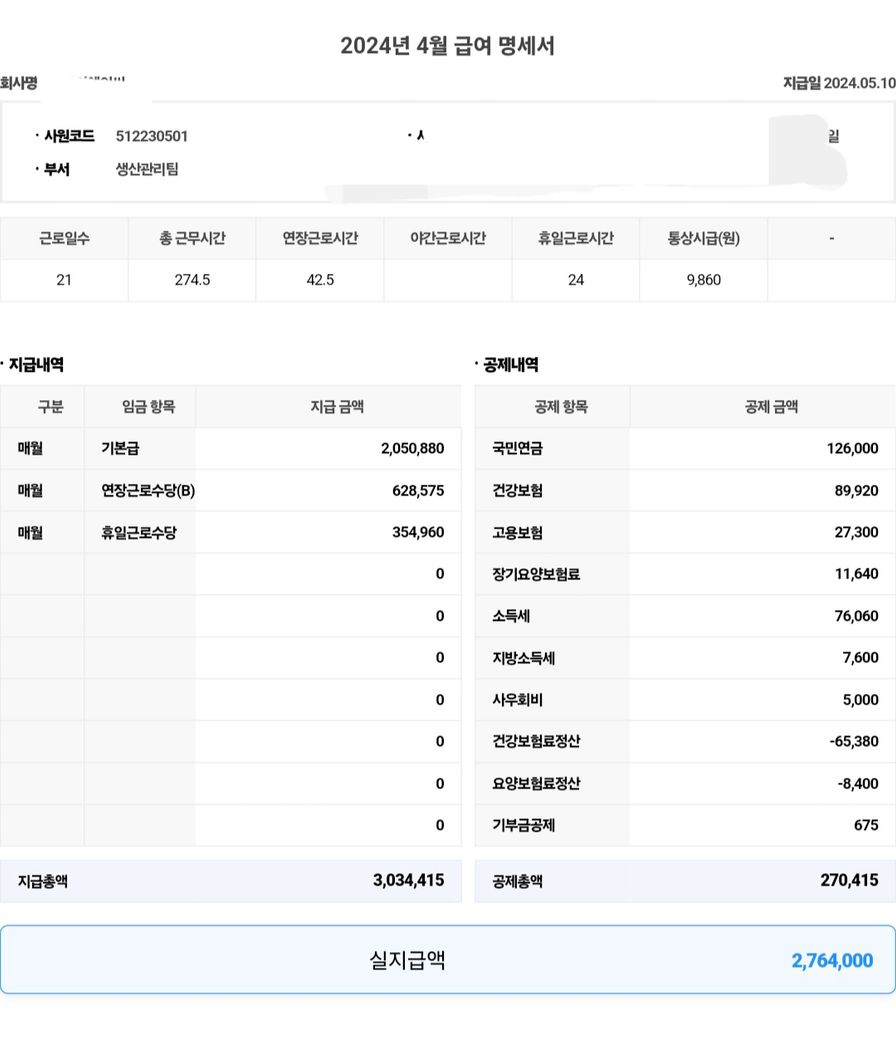Click the 지급총액 total 3,034,415
Image resolution: width=896 pixels, height=1040 pixels.
(408, 881)
